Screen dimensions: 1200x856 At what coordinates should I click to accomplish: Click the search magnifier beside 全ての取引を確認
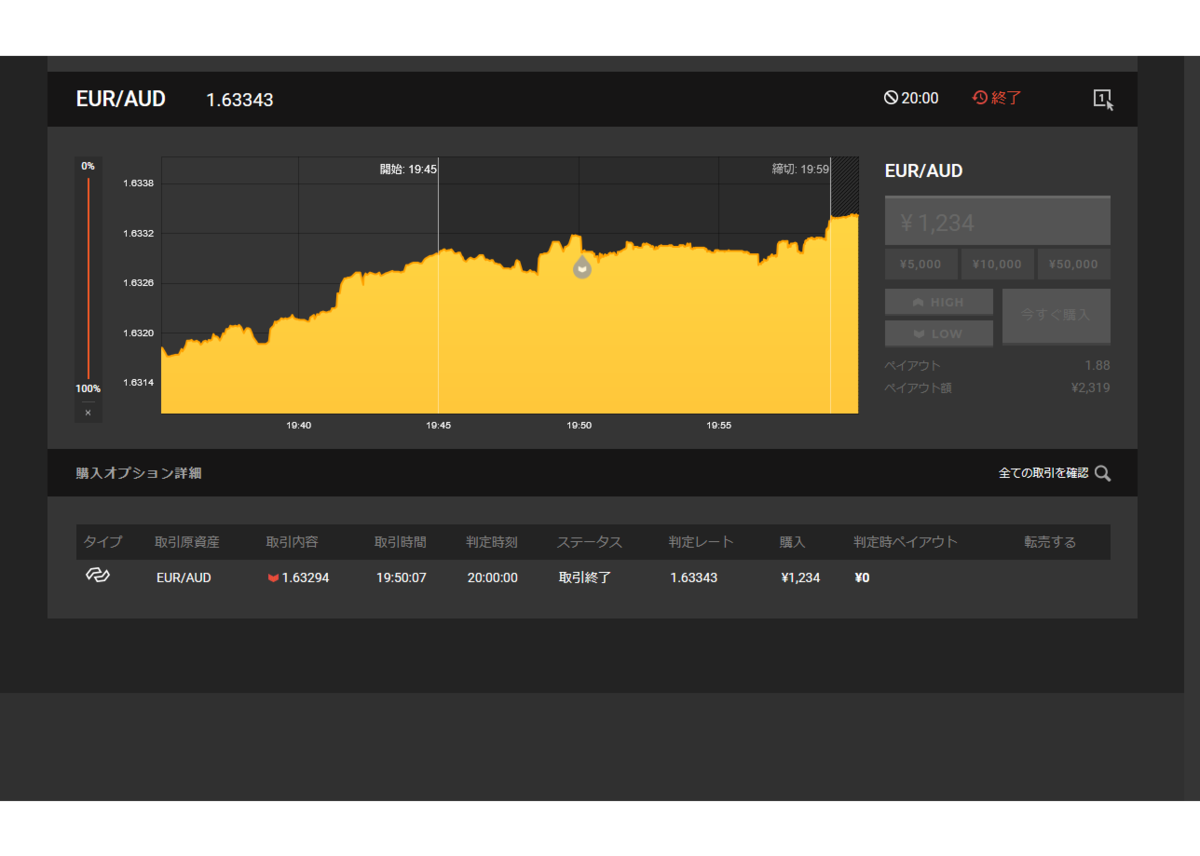tap(1103, 473)
